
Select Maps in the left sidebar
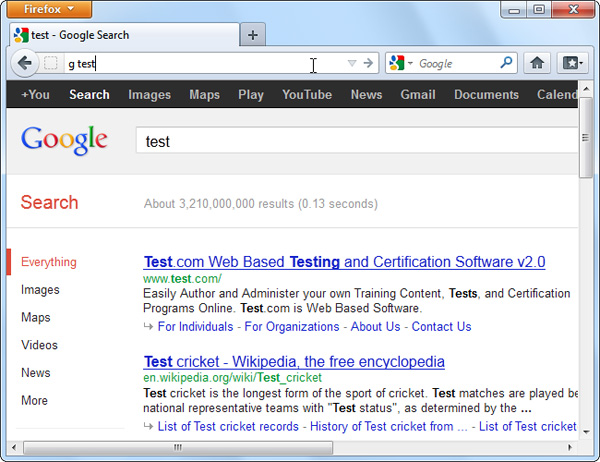[x=36, y=317]
